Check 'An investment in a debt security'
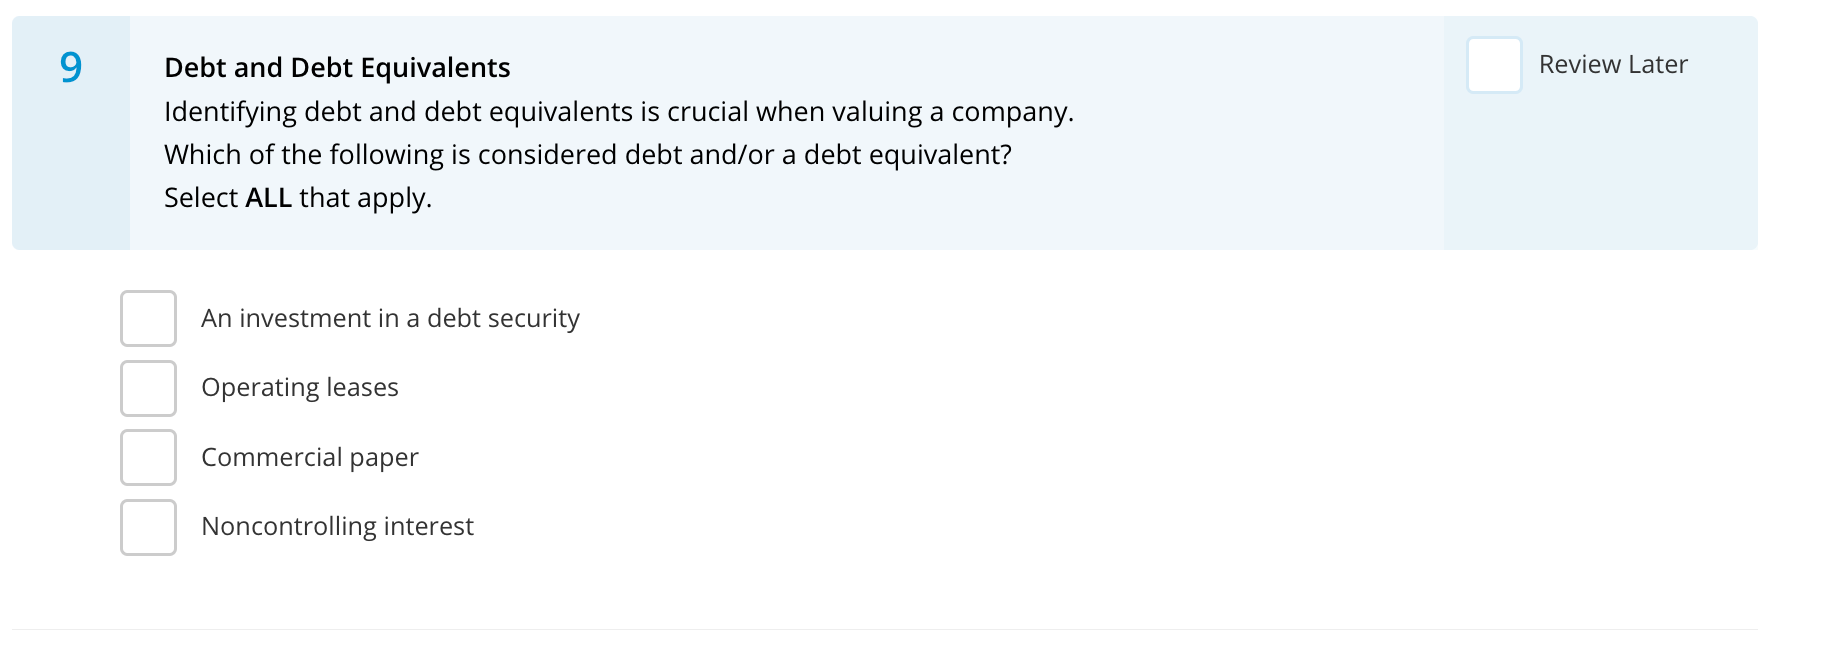1829x646 pixels. click(148, 318)
